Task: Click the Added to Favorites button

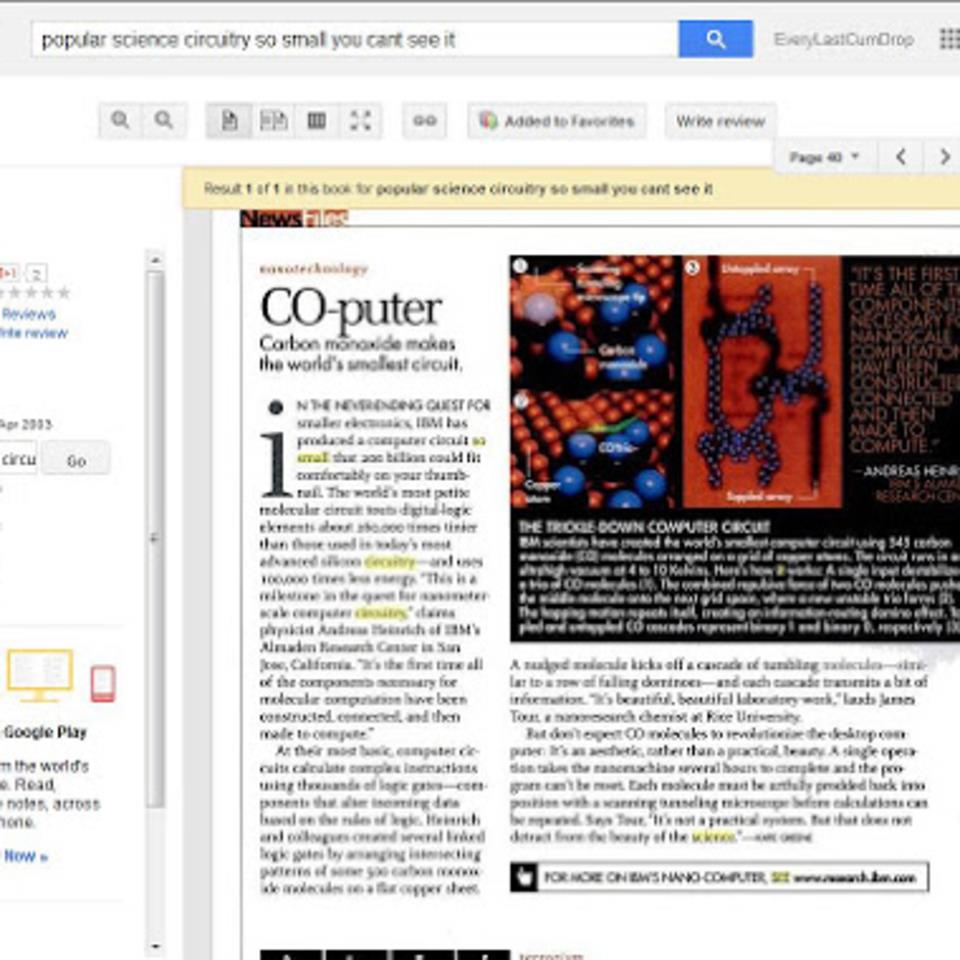Action: click(x=557, y=121)
